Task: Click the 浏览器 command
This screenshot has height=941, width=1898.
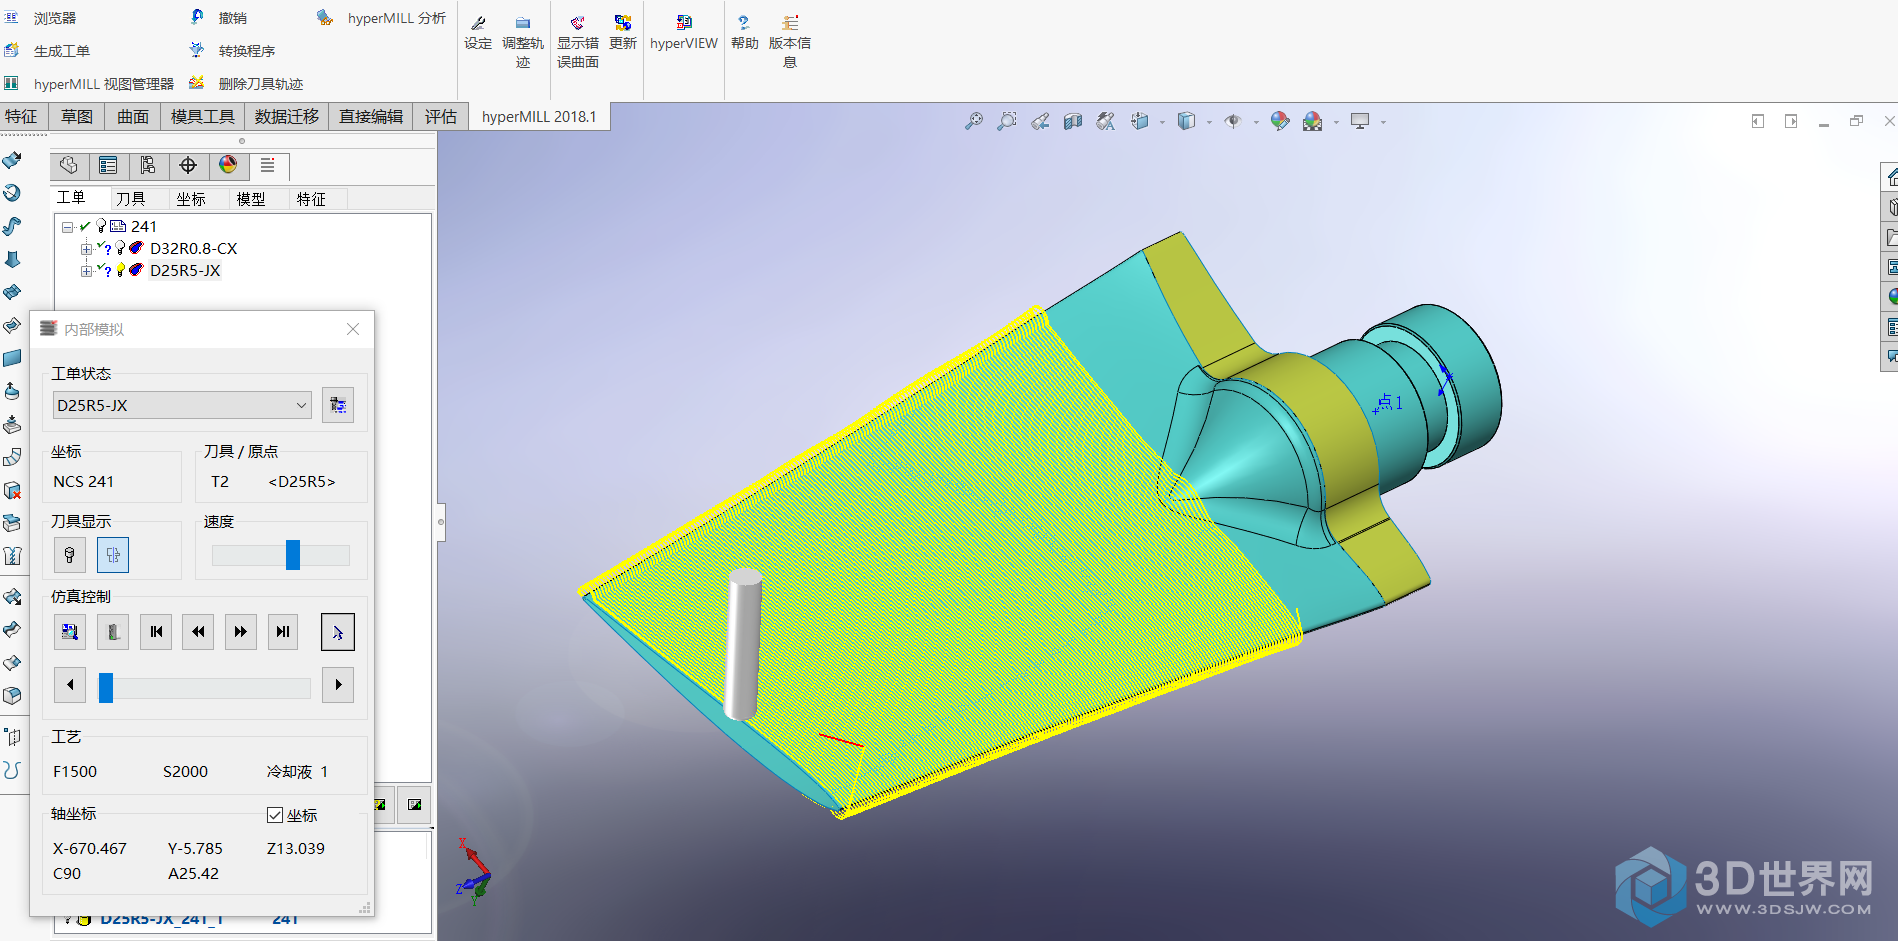Action: (x=41, y=18)
